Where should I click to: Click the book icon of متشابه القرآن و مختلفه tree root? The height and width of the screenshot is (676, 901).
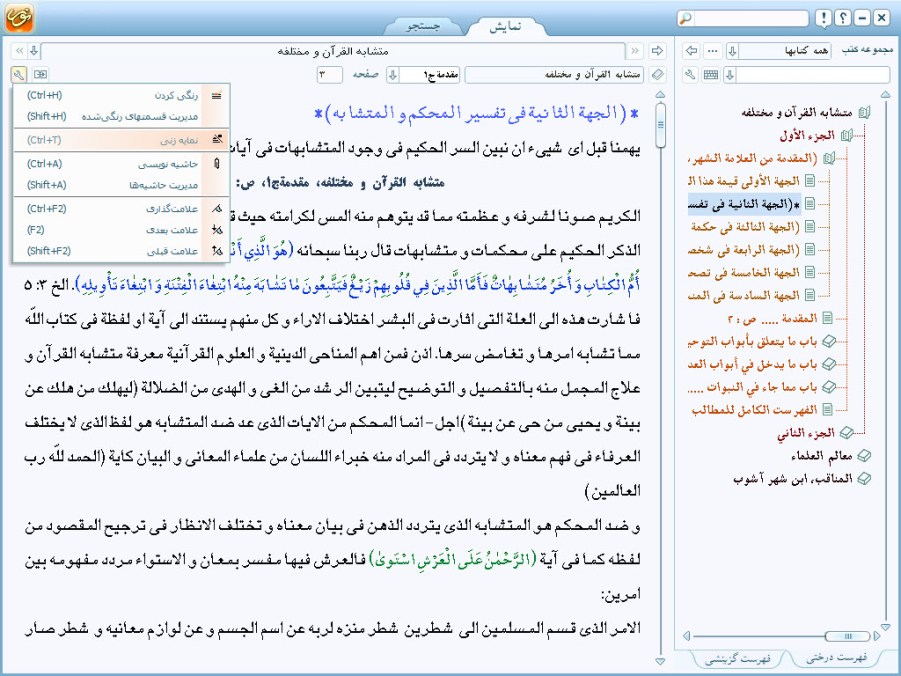click(864, 113)
